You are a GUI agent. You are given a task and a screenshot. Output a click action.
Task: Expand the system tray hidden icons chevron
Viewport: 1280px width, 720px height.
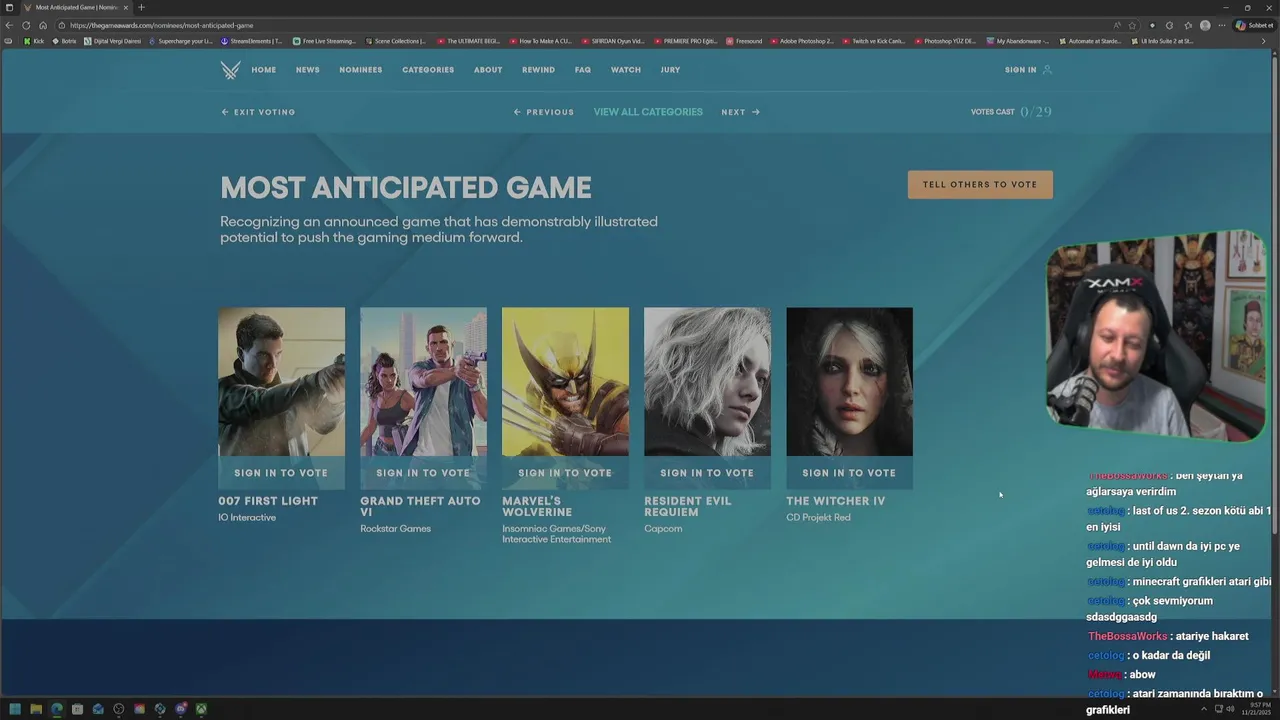pos(1204,709)
